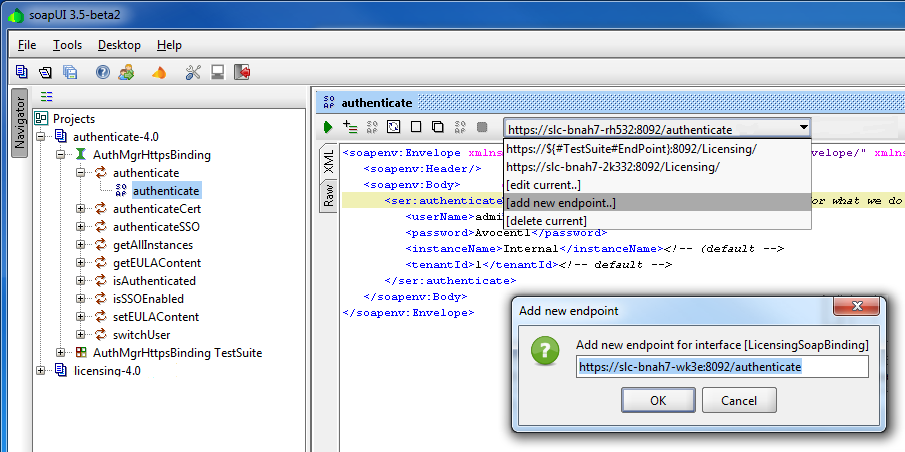This screenshot has width=905, height=452.
Task: Open the Help menu
Action: [x=169, y=44]
